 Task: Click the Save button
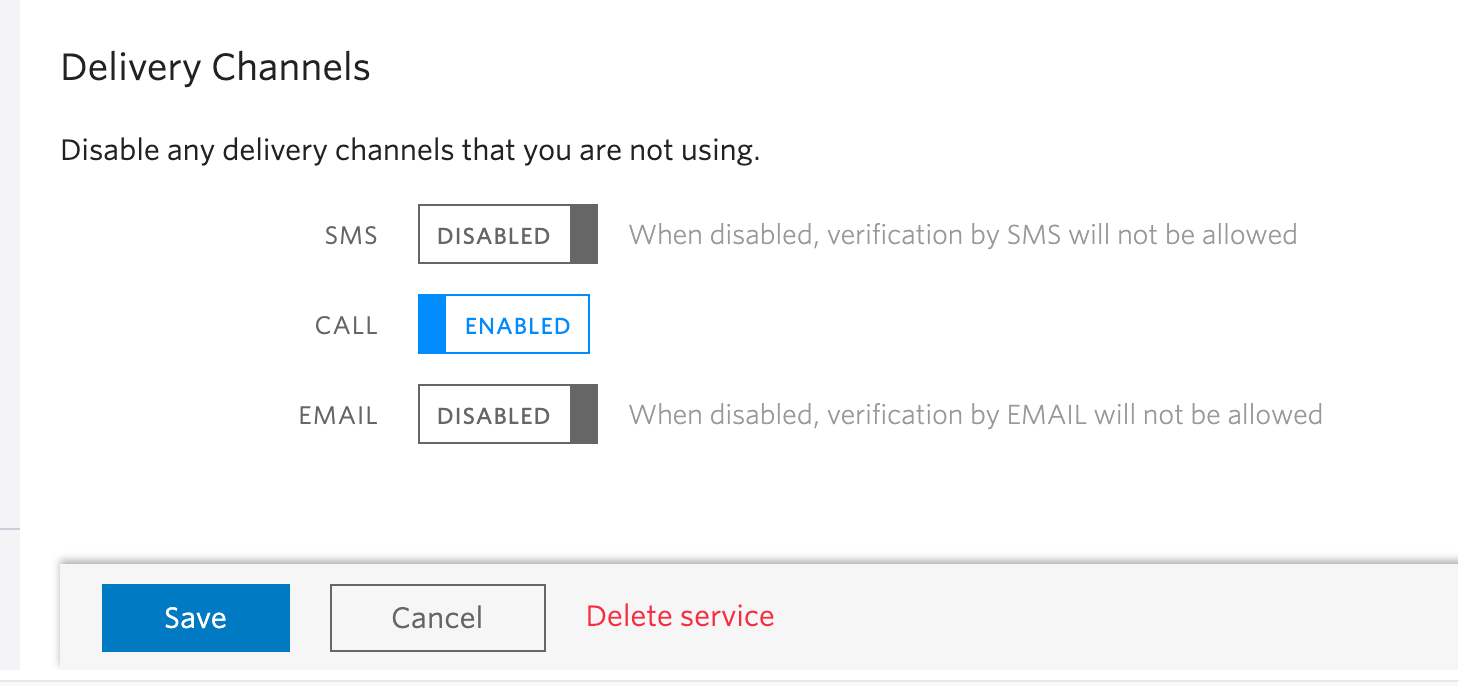pyautogui.click(x=195, y=617)
